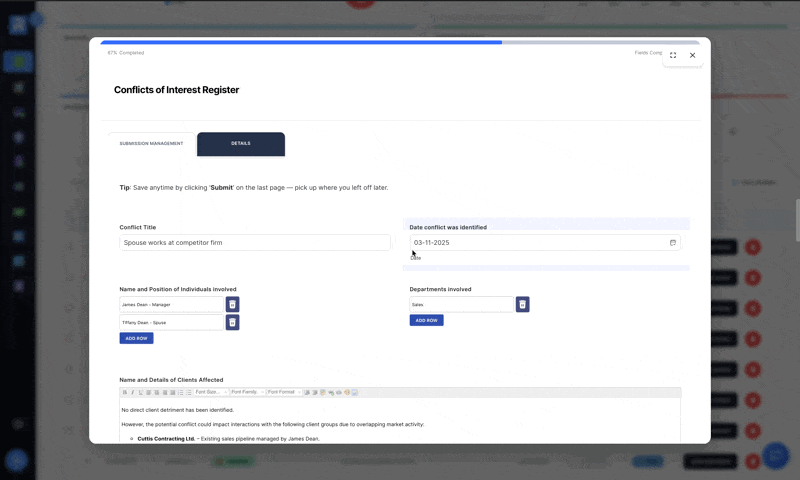Open the Font Size dropdown
The width and height of the screenshot is (800, 480).
tap(211, 392)
